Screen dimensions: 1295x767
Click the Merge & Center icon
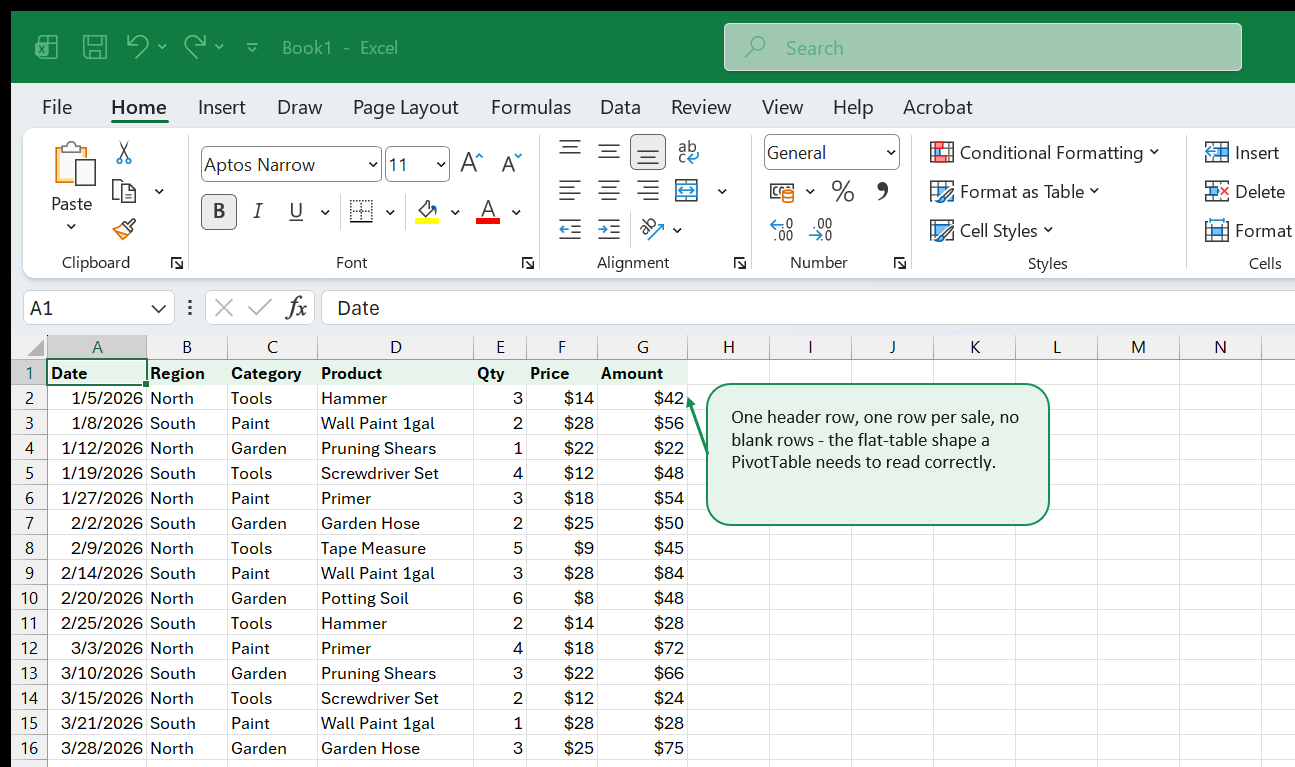[687, 190]
